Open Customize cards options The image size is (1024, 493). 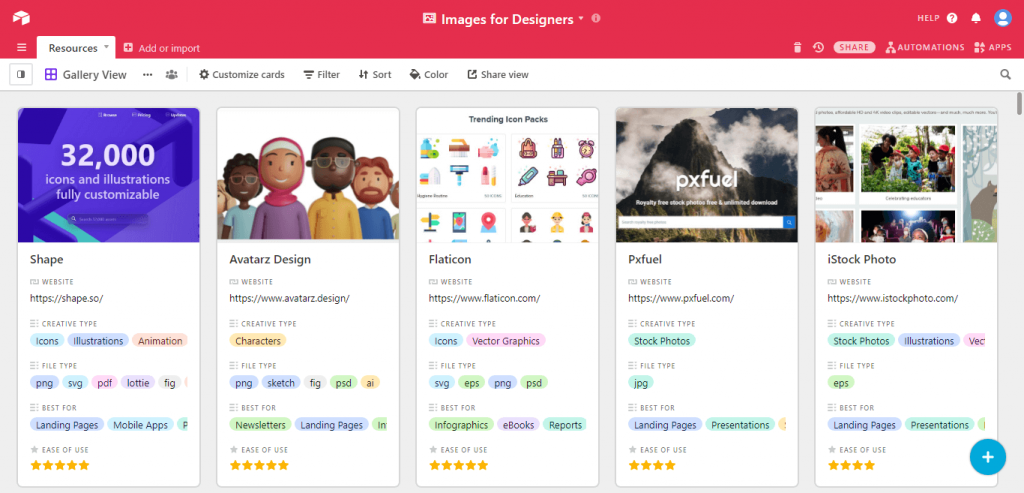pyautogui.click(x=242, y=74)
